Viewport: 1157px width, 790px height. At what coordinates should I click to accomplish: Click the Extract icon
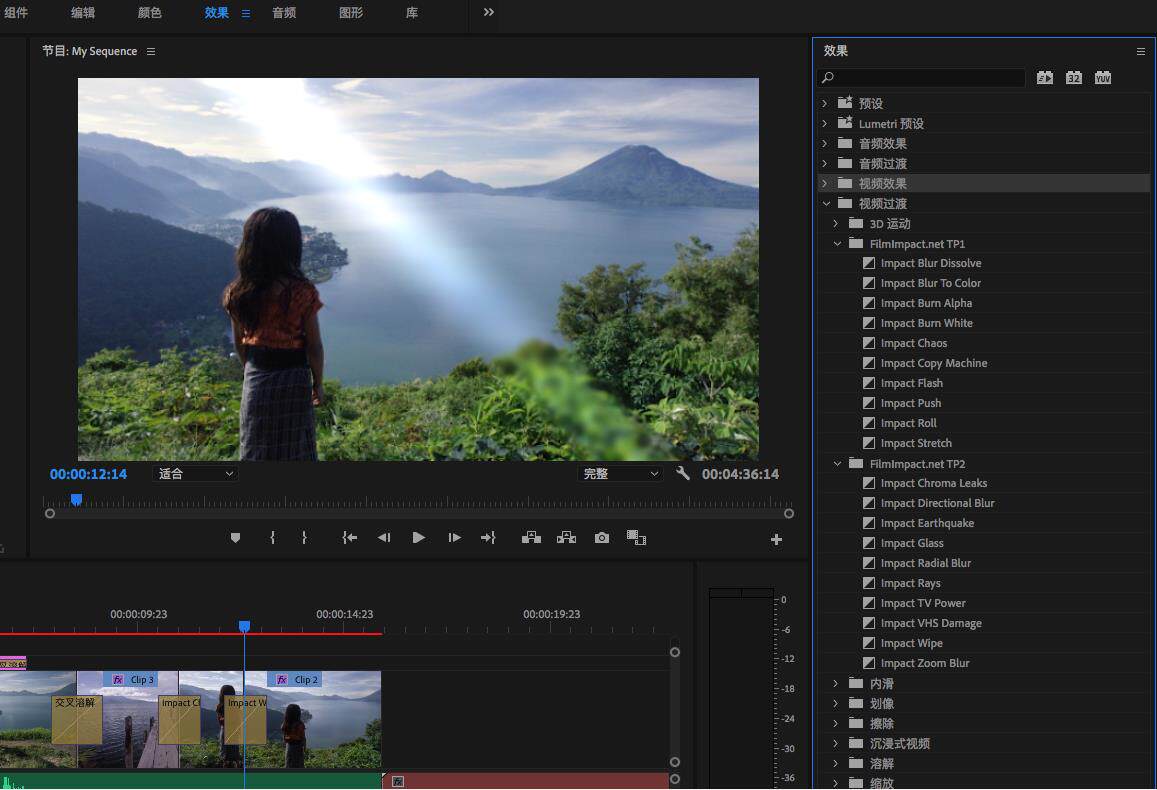pos(566,537)
